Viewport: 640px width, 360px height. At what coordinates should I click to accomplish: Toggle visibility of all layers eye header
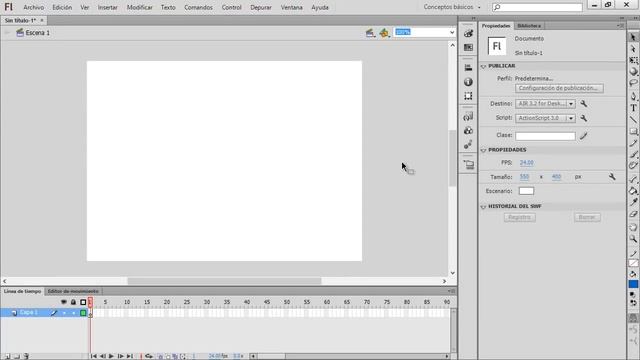[64, 302]
